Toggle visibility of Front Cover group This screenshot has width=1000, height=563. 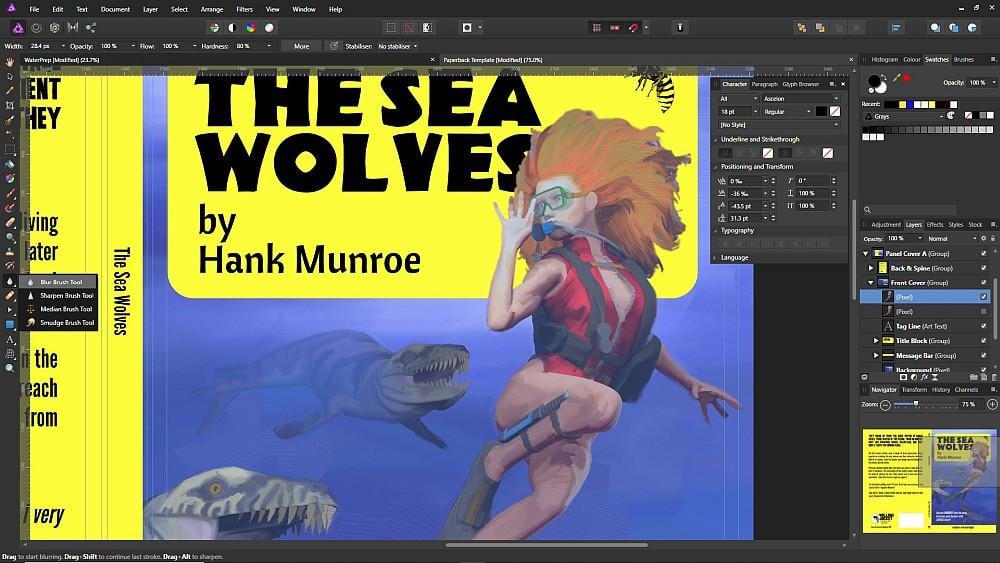(983, 282)
